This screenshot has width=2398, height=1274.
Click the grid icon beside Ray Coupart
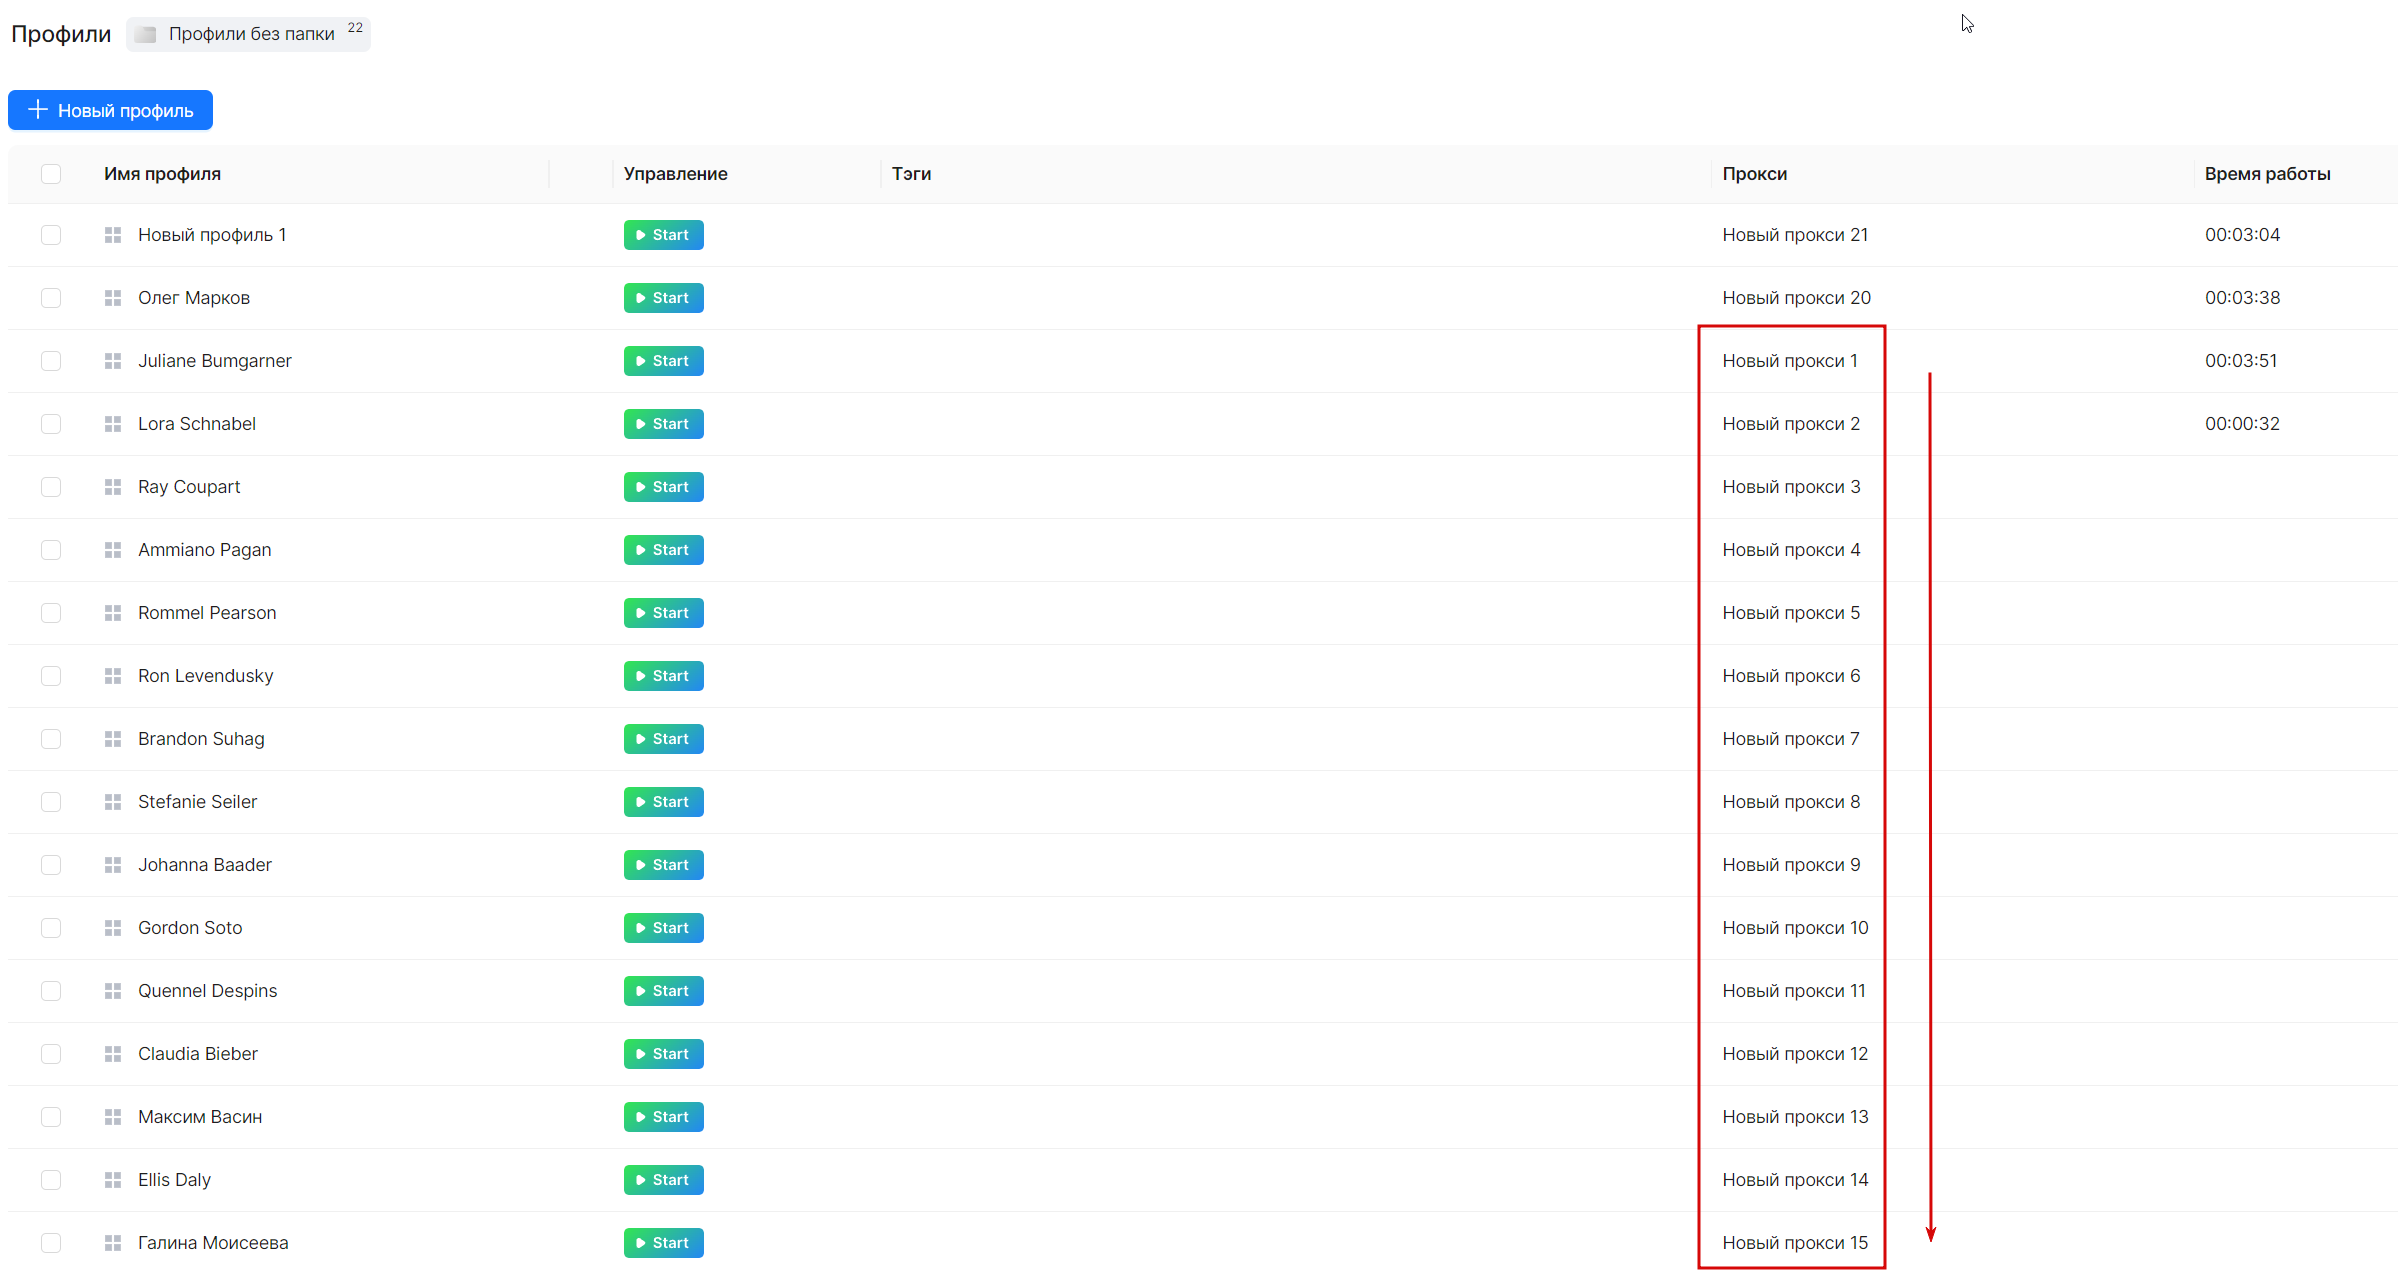coord(113,487)
